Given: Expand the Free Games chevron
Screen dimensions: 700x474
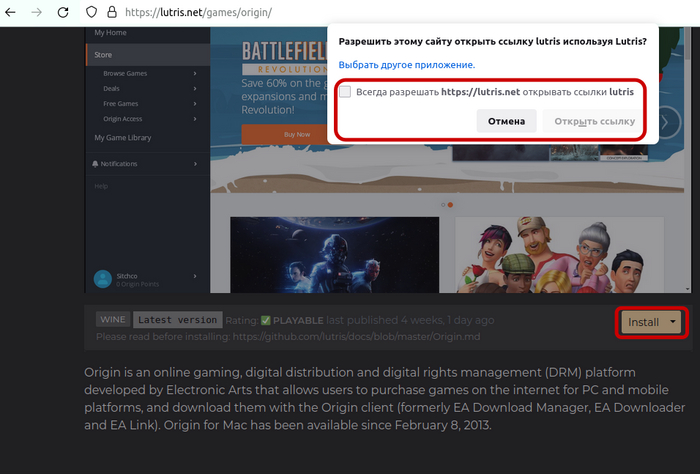Looking at the screenshot, I should coord(195,104).
